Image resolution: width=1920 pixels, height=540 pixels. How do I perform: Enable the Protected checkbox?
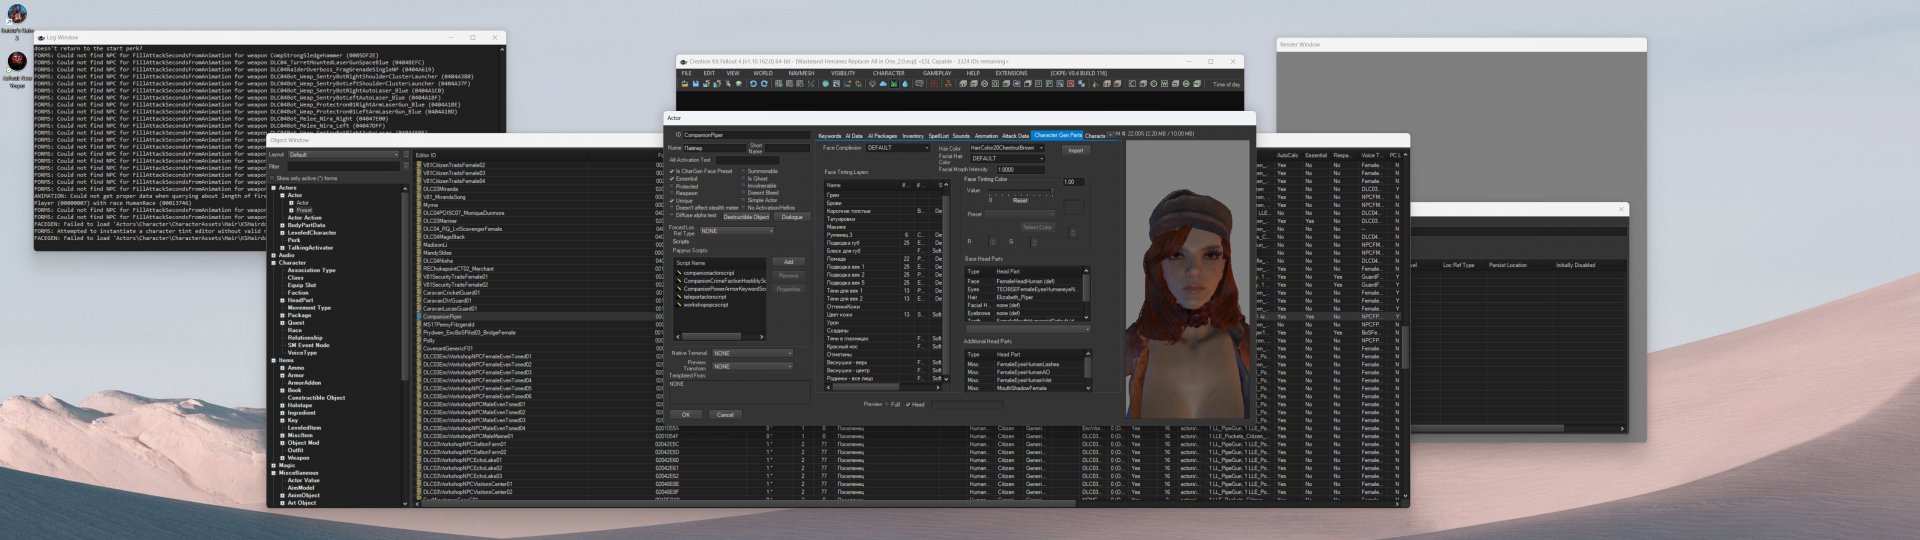pyautogui.click(x=672, y=186)
